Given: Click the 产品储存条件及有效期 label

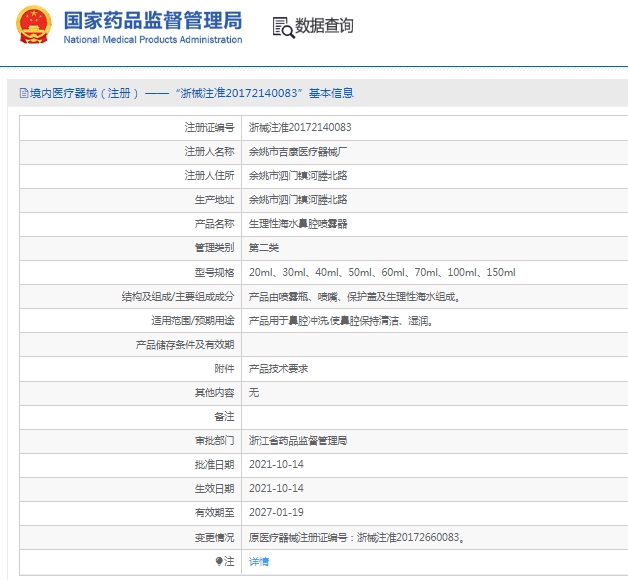Looking at the screenshot, I should (x=185, y=344).
